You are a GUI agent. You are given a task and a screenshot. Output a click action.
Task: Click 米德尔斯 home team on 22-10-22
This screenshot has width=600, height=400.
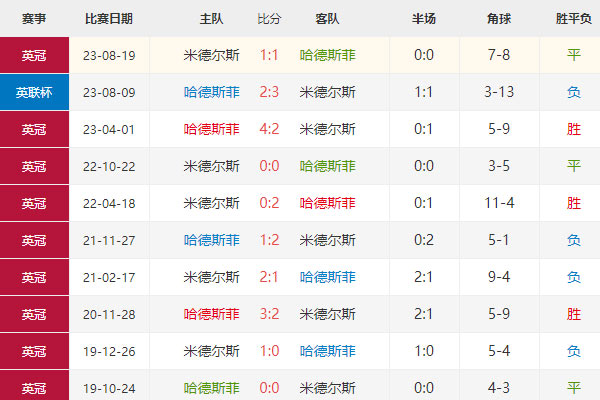tap(212, 166)
